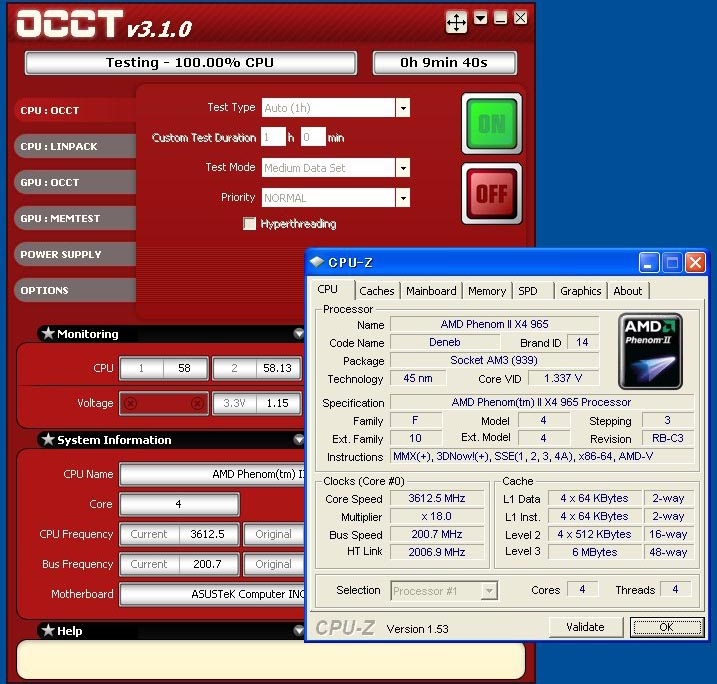Switch to the Caches tab in CPU-Z

376,291
